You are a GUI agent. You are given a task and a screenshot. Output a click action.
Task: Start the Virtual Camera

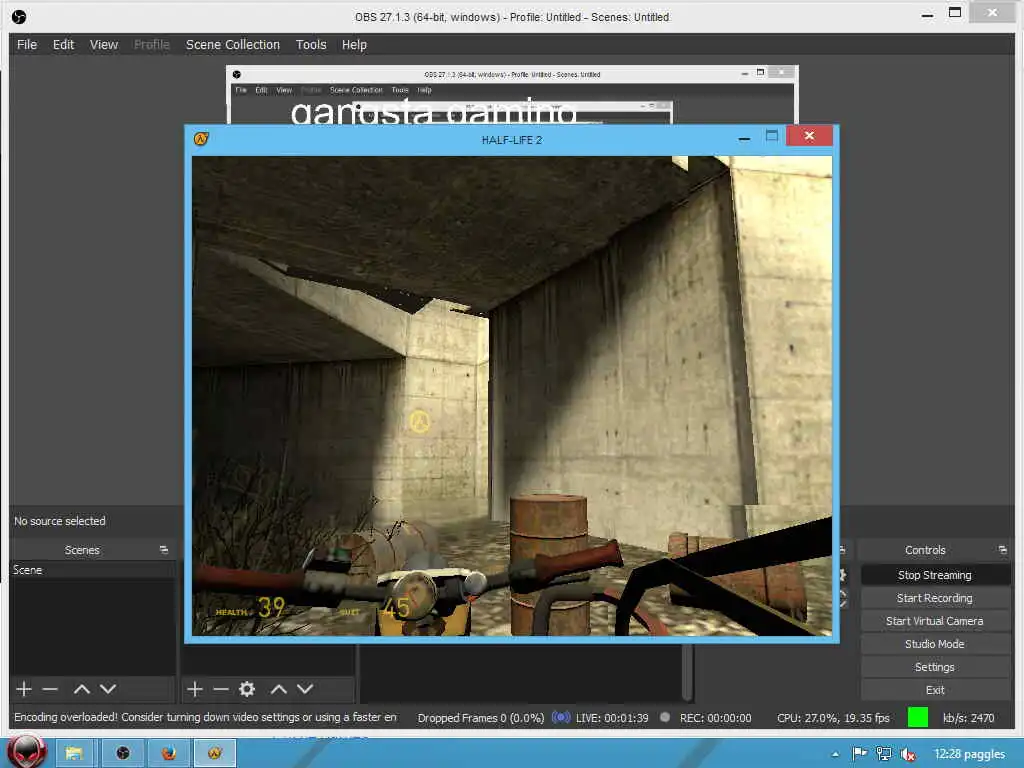tap(935, 620)
